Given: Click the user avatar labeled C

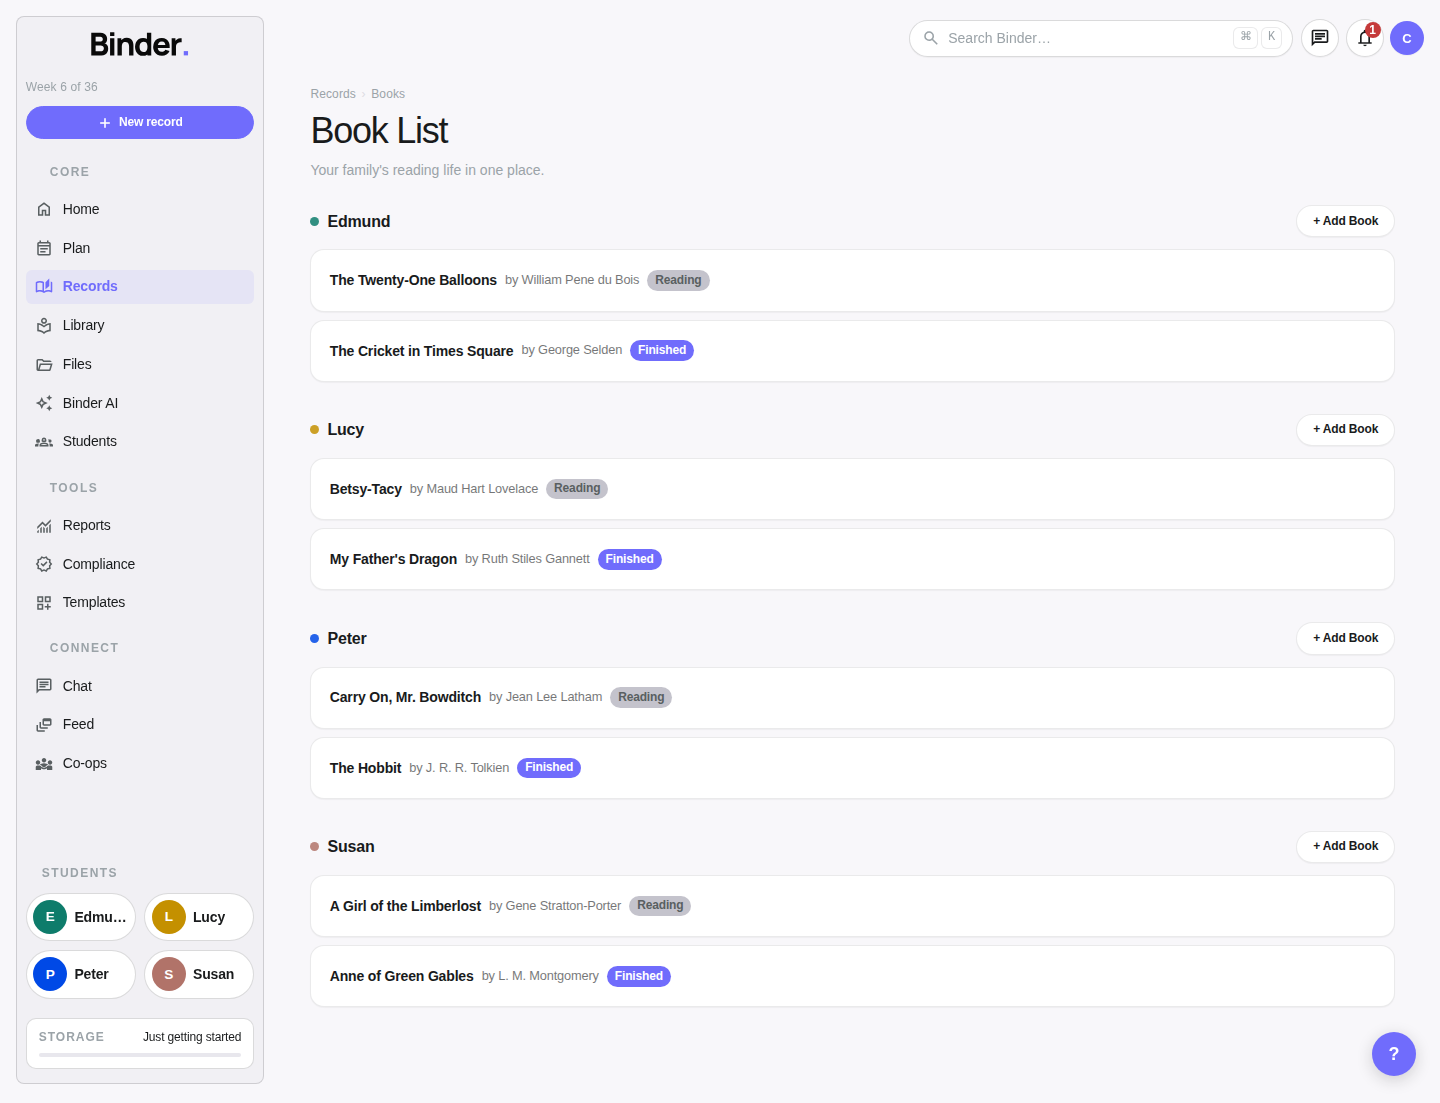Looking at the screenshot, I should (1406, 38).
